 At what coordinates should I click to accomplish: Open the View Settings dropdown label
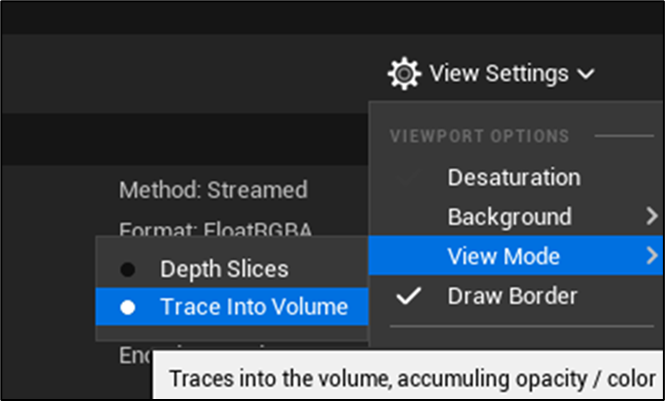499,73
